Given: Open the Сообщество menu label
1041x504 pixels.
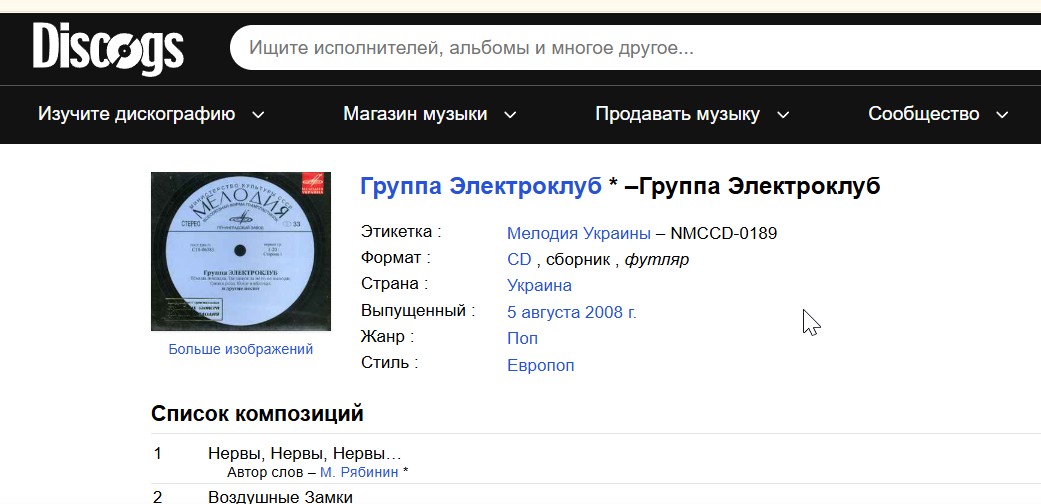Looking at the screenshot, I should pyautogui.click(x=923, y=114).
